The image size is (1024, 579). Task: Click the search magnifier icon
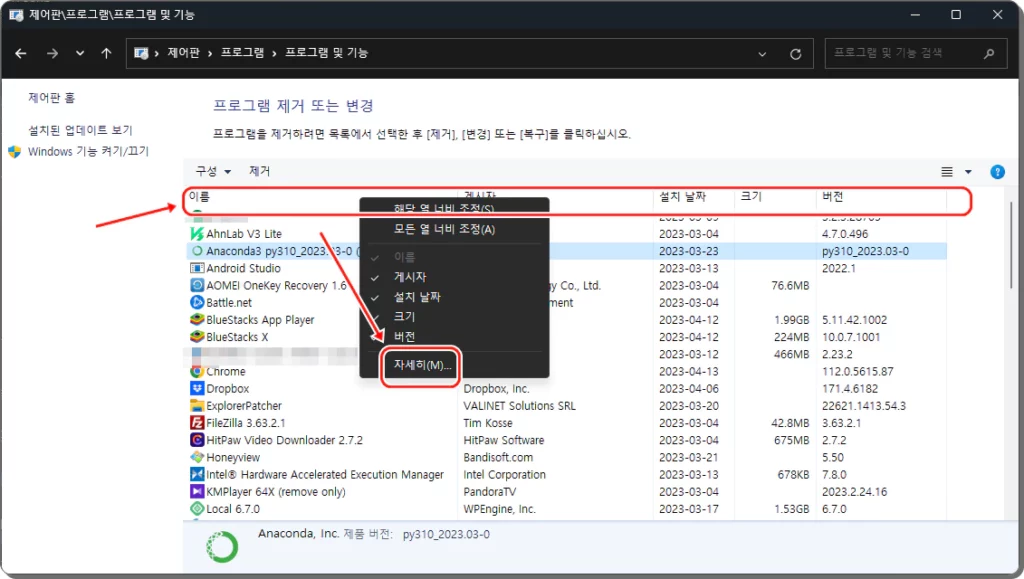989,54
